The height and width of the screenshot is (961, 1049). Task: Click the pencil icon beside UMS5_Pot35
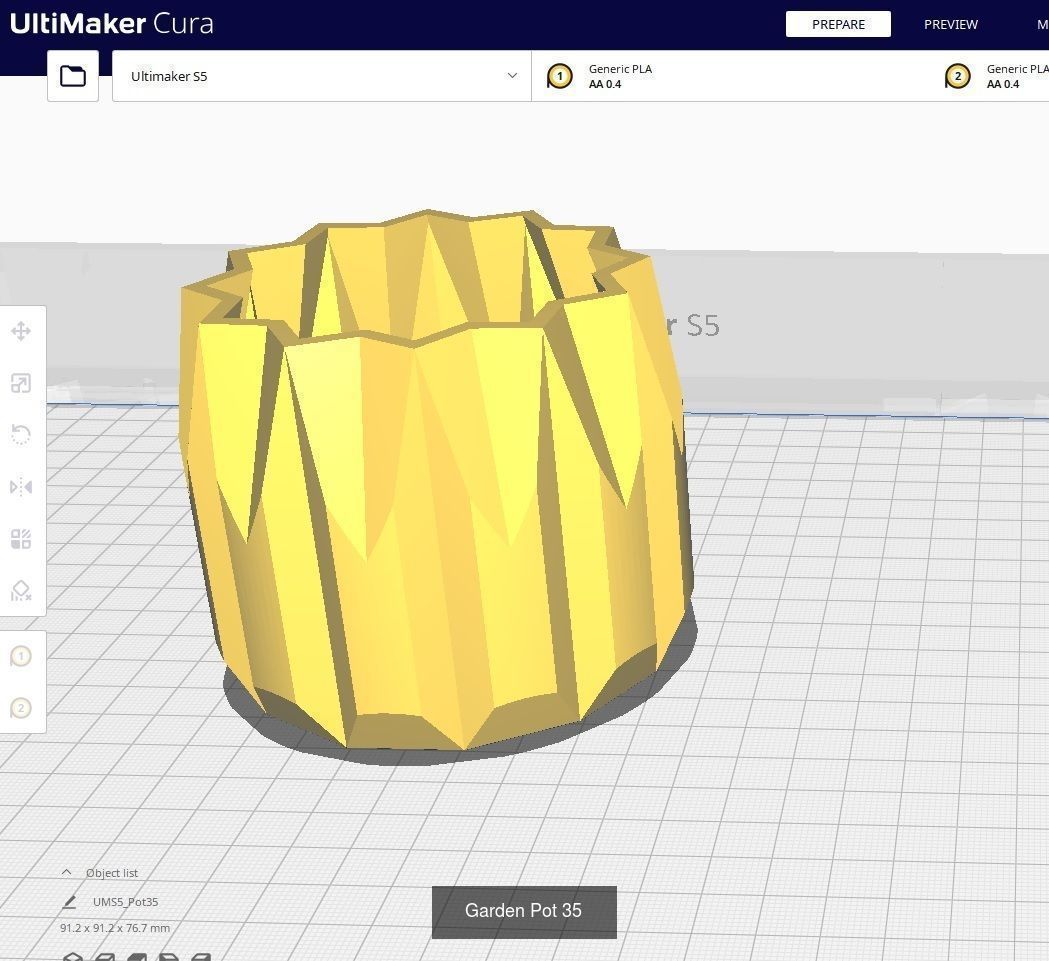(x=69, y=902)
